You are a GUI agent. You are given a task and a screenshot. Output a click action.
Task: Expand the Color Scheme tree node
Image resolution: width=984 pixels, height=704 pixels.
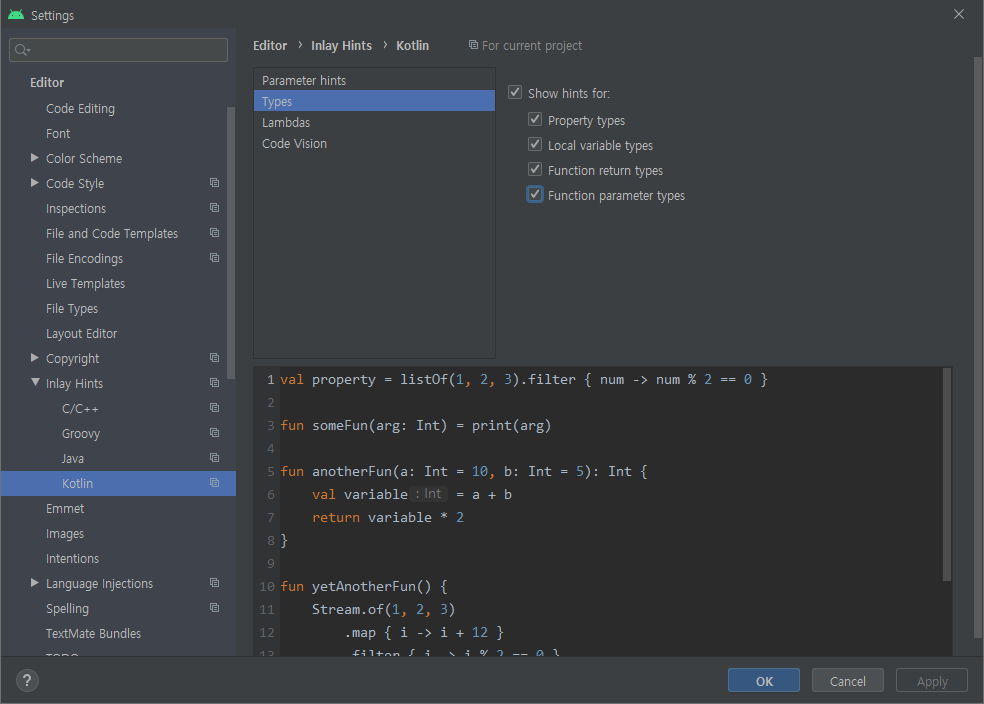pyautogui.click(x=35, y=158)
